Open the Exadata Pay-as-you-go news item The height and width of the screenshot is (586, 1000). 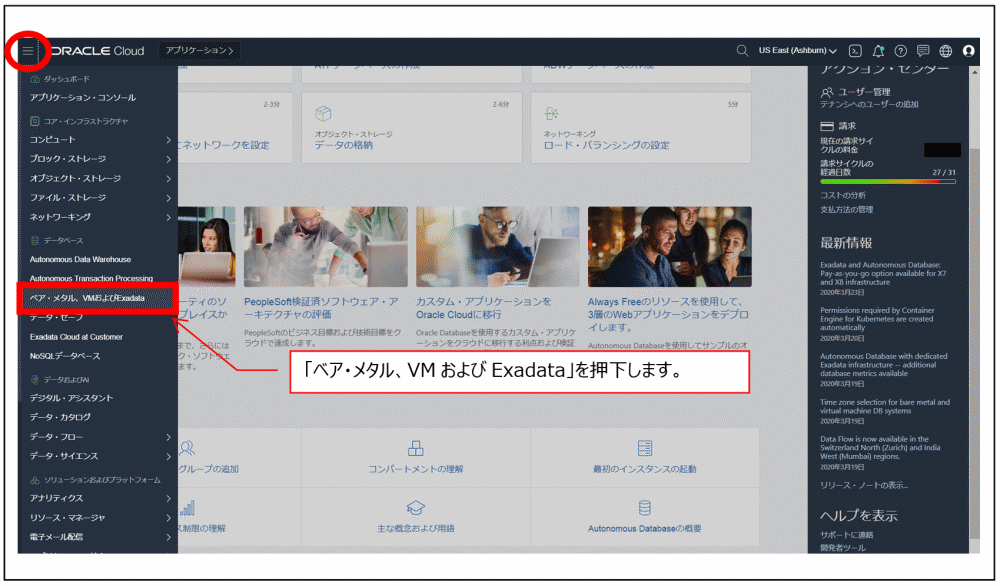pos(883,274)
